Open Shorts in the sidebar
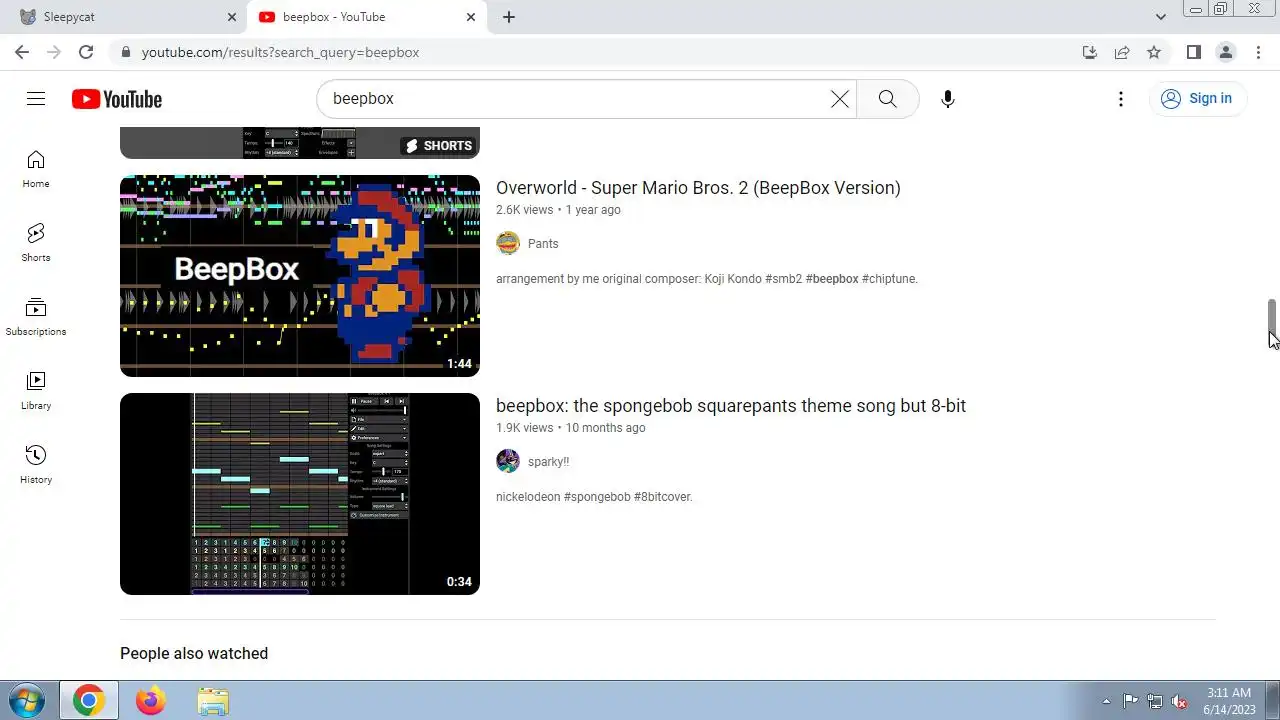 (36, 243)
